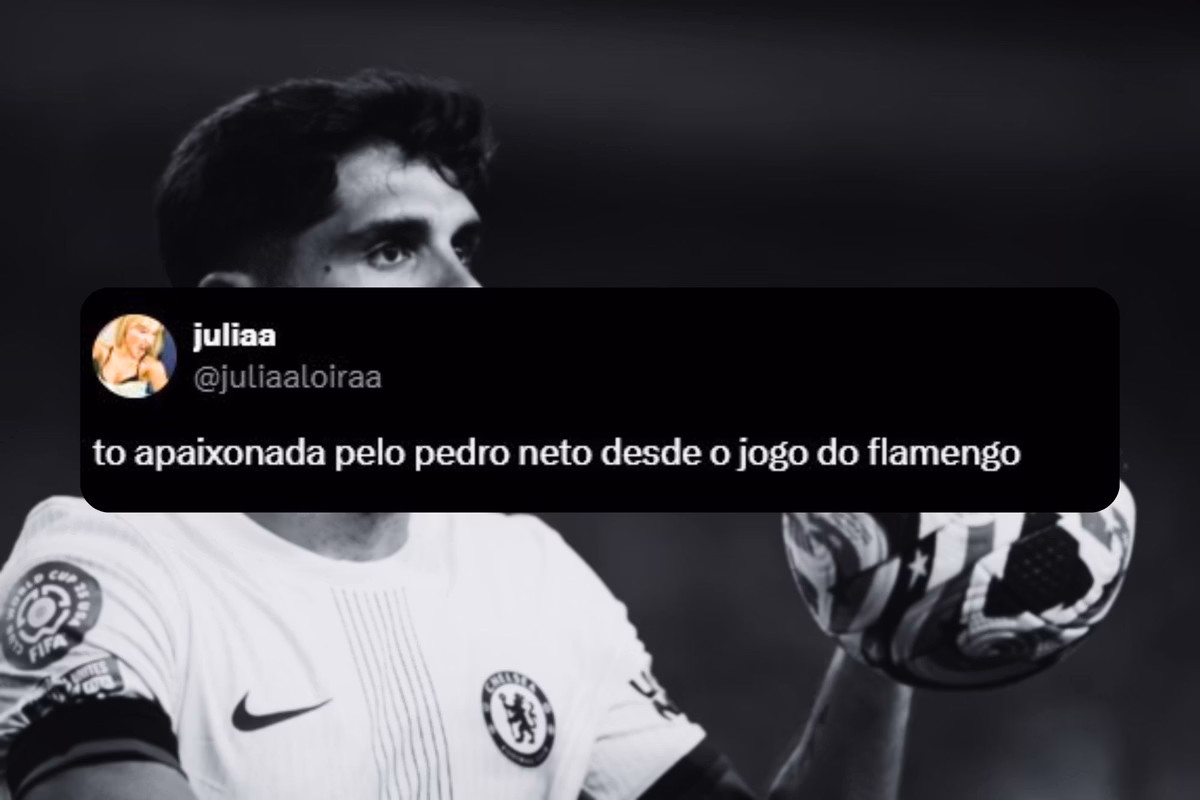This screenshot has height=800, width=1200.
Task: Click the star printed on the ball
Action: (916, 571)
